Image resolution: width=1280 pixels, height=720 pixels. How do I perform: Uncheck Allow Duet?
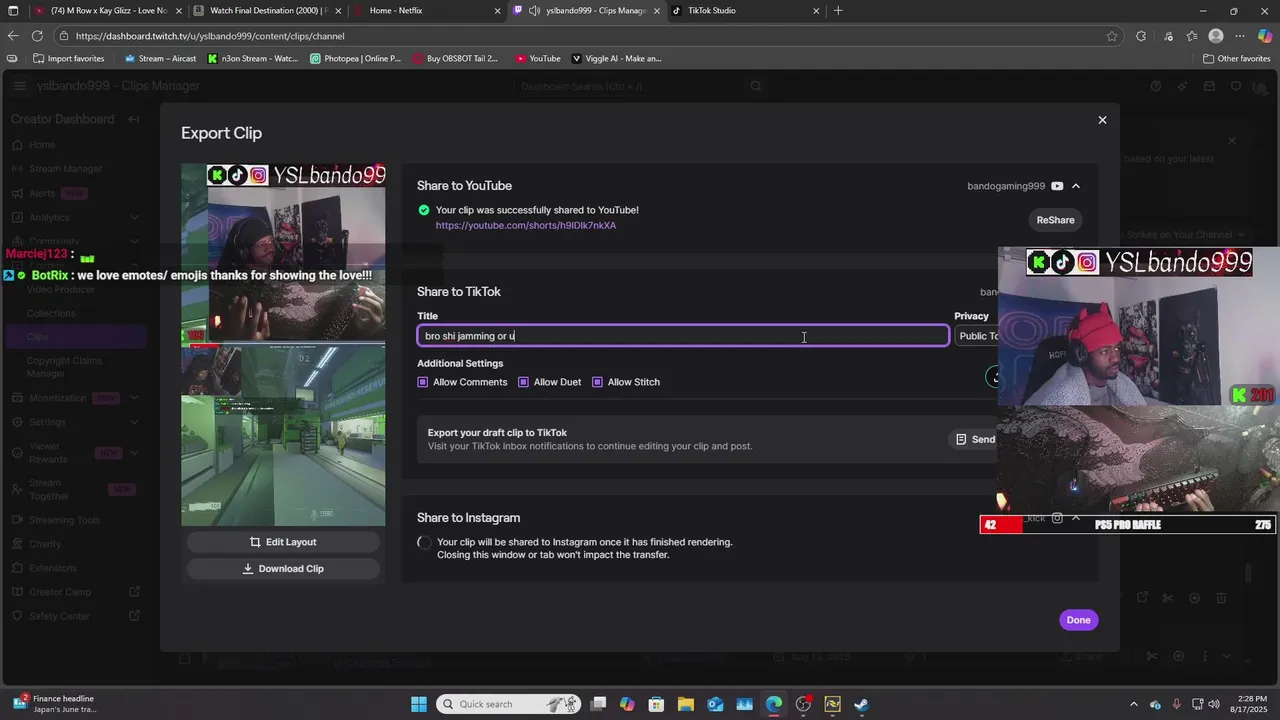click(524, 382)
